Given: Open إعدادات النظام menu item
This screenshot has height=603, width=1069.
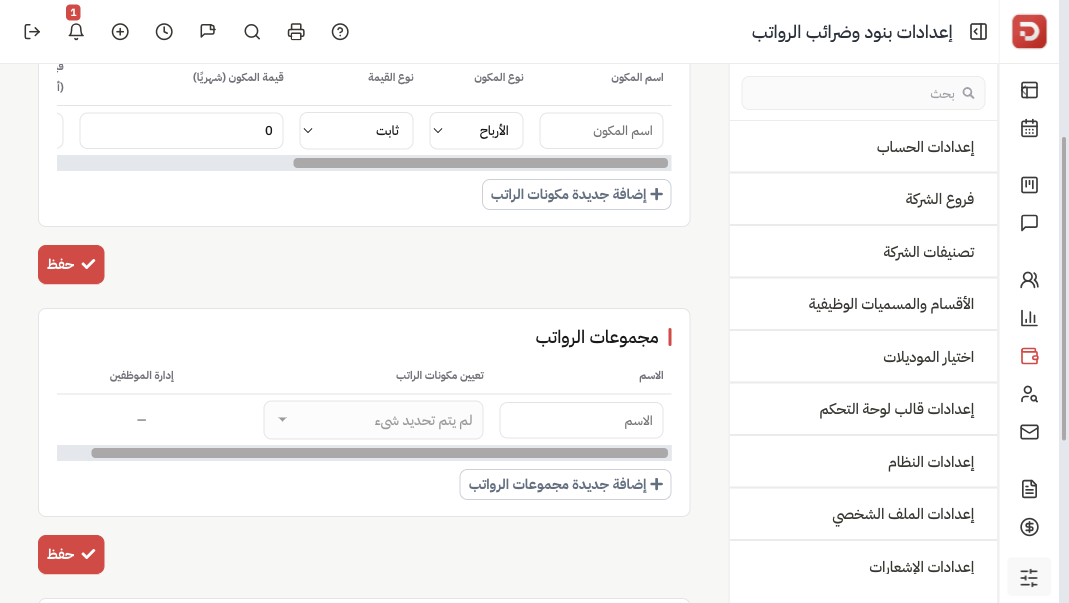Looking at the screenshot, I should pyautogui.click(x=863, y=462).
